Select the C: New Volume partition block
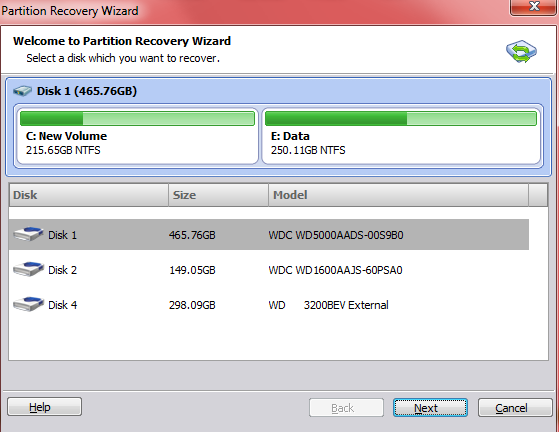 click(x=137, y=136)
